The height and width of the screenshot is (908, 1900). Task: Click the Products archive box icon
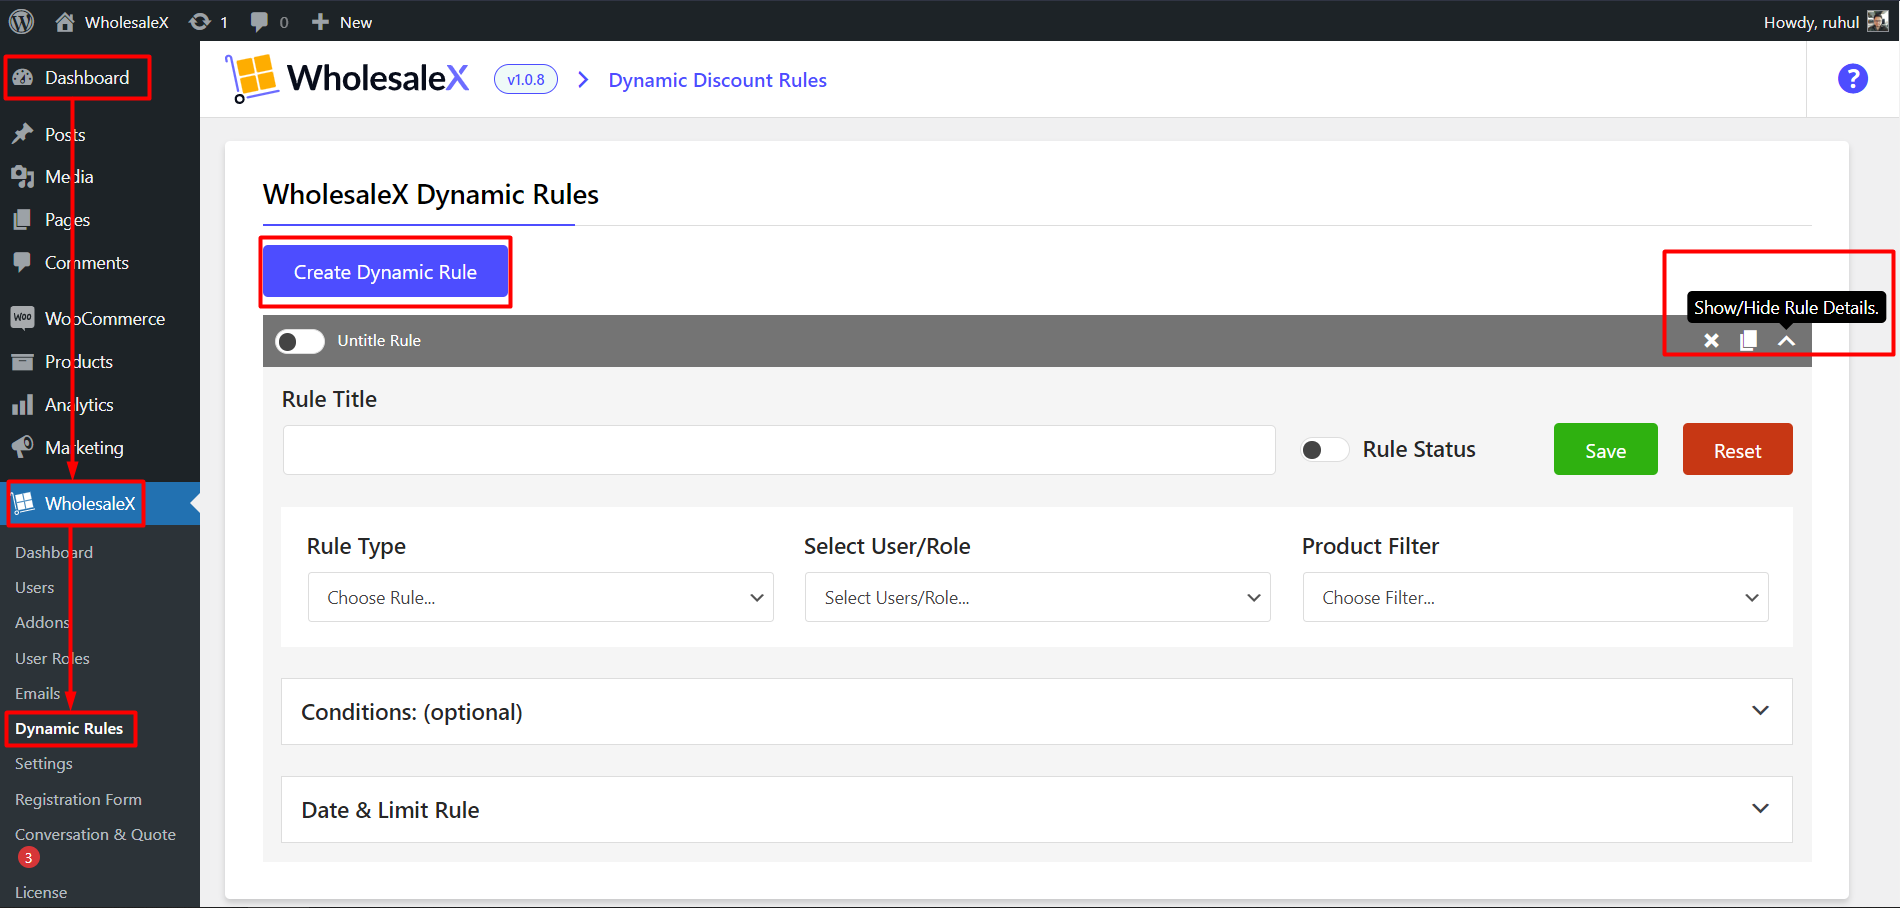coord(22,362)
